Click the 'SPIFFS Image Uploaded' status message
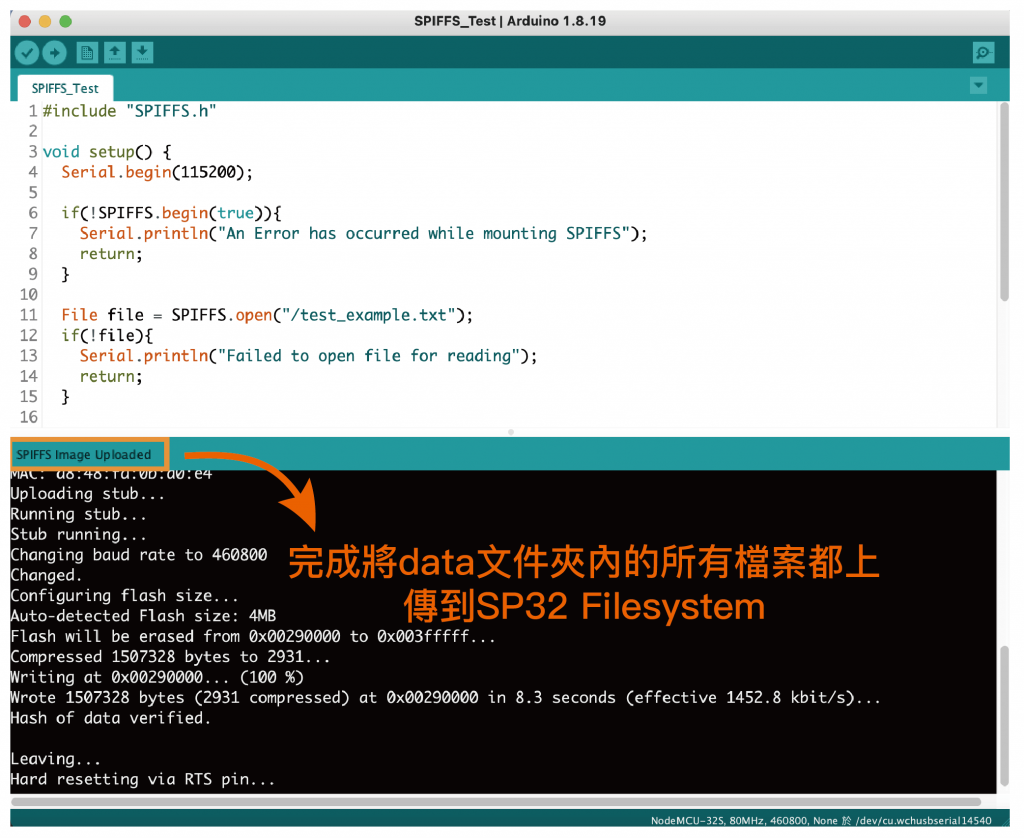The image size is (1024, 838). pyautogui.click(x=84, y=455)
